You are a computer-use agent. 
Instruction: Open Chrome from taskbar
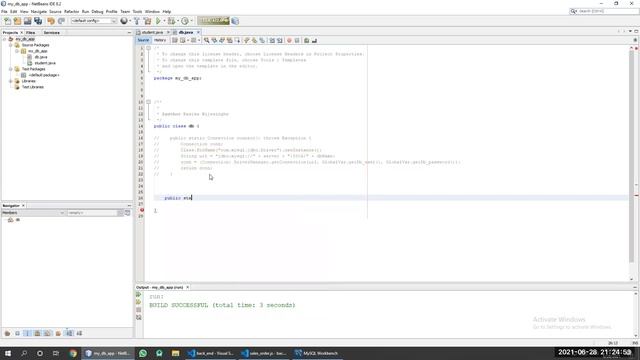pyautogui.click(x=73, y=353)
